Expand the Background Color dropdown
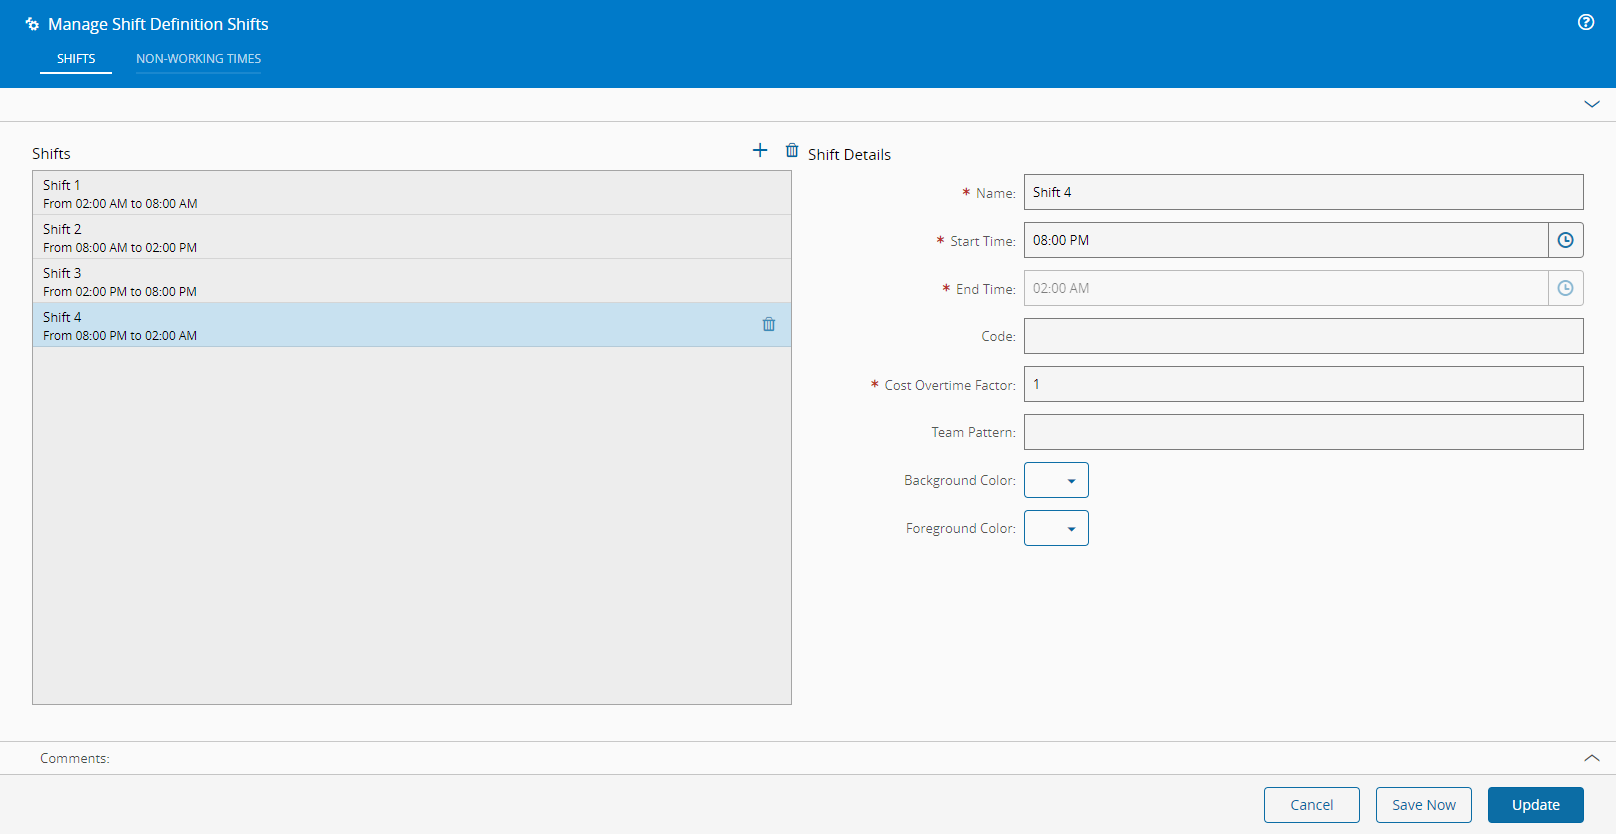1616x834 pixels. (1056, 480)
